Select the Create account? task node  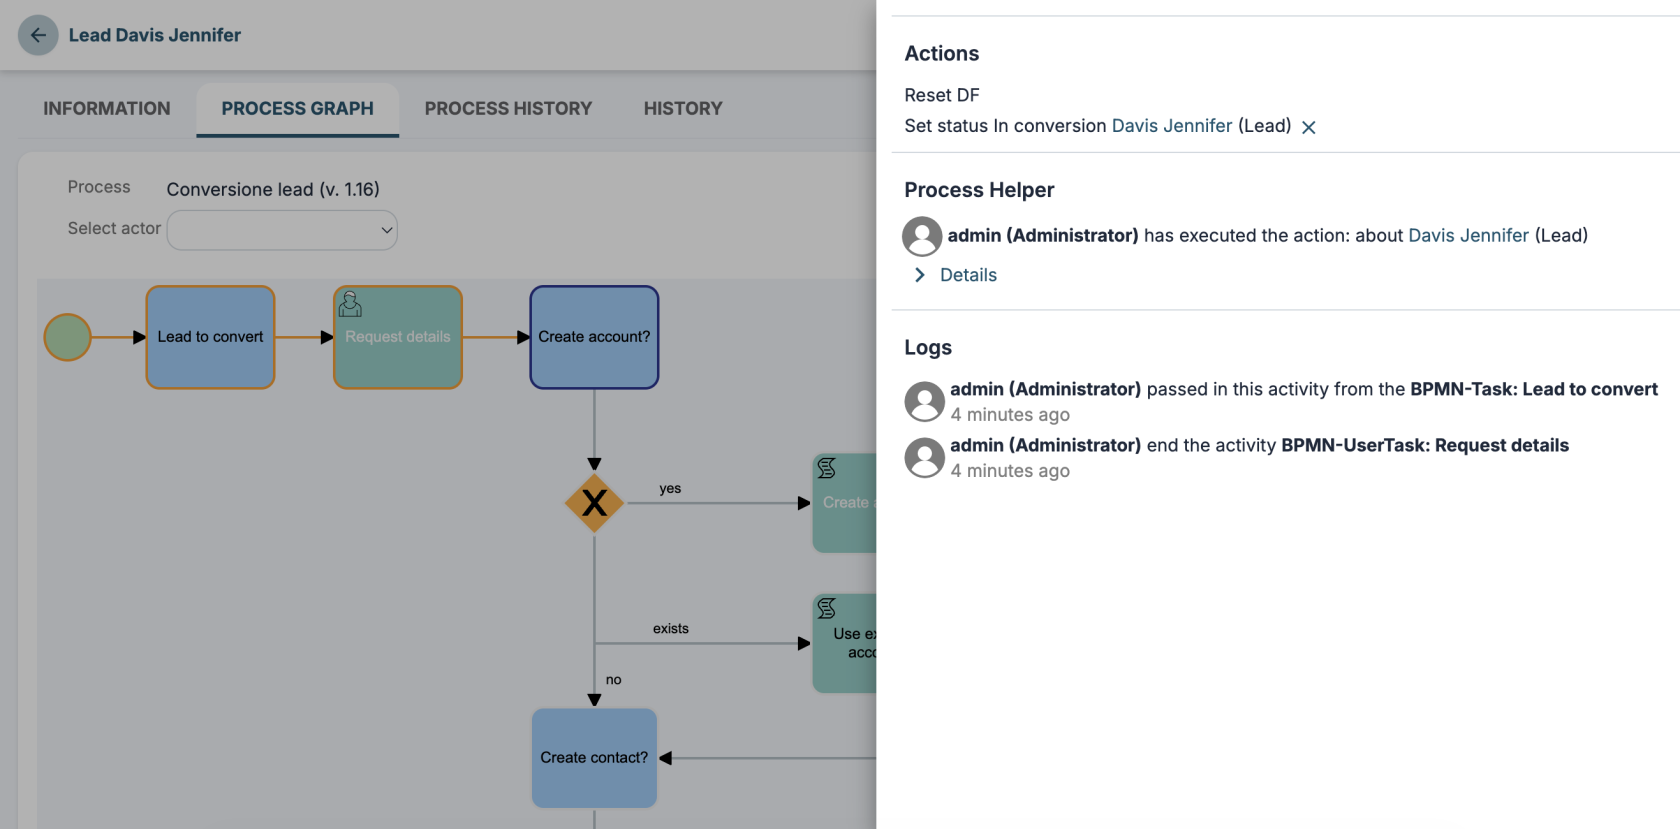pyautogui.click(x=594, y=337)
